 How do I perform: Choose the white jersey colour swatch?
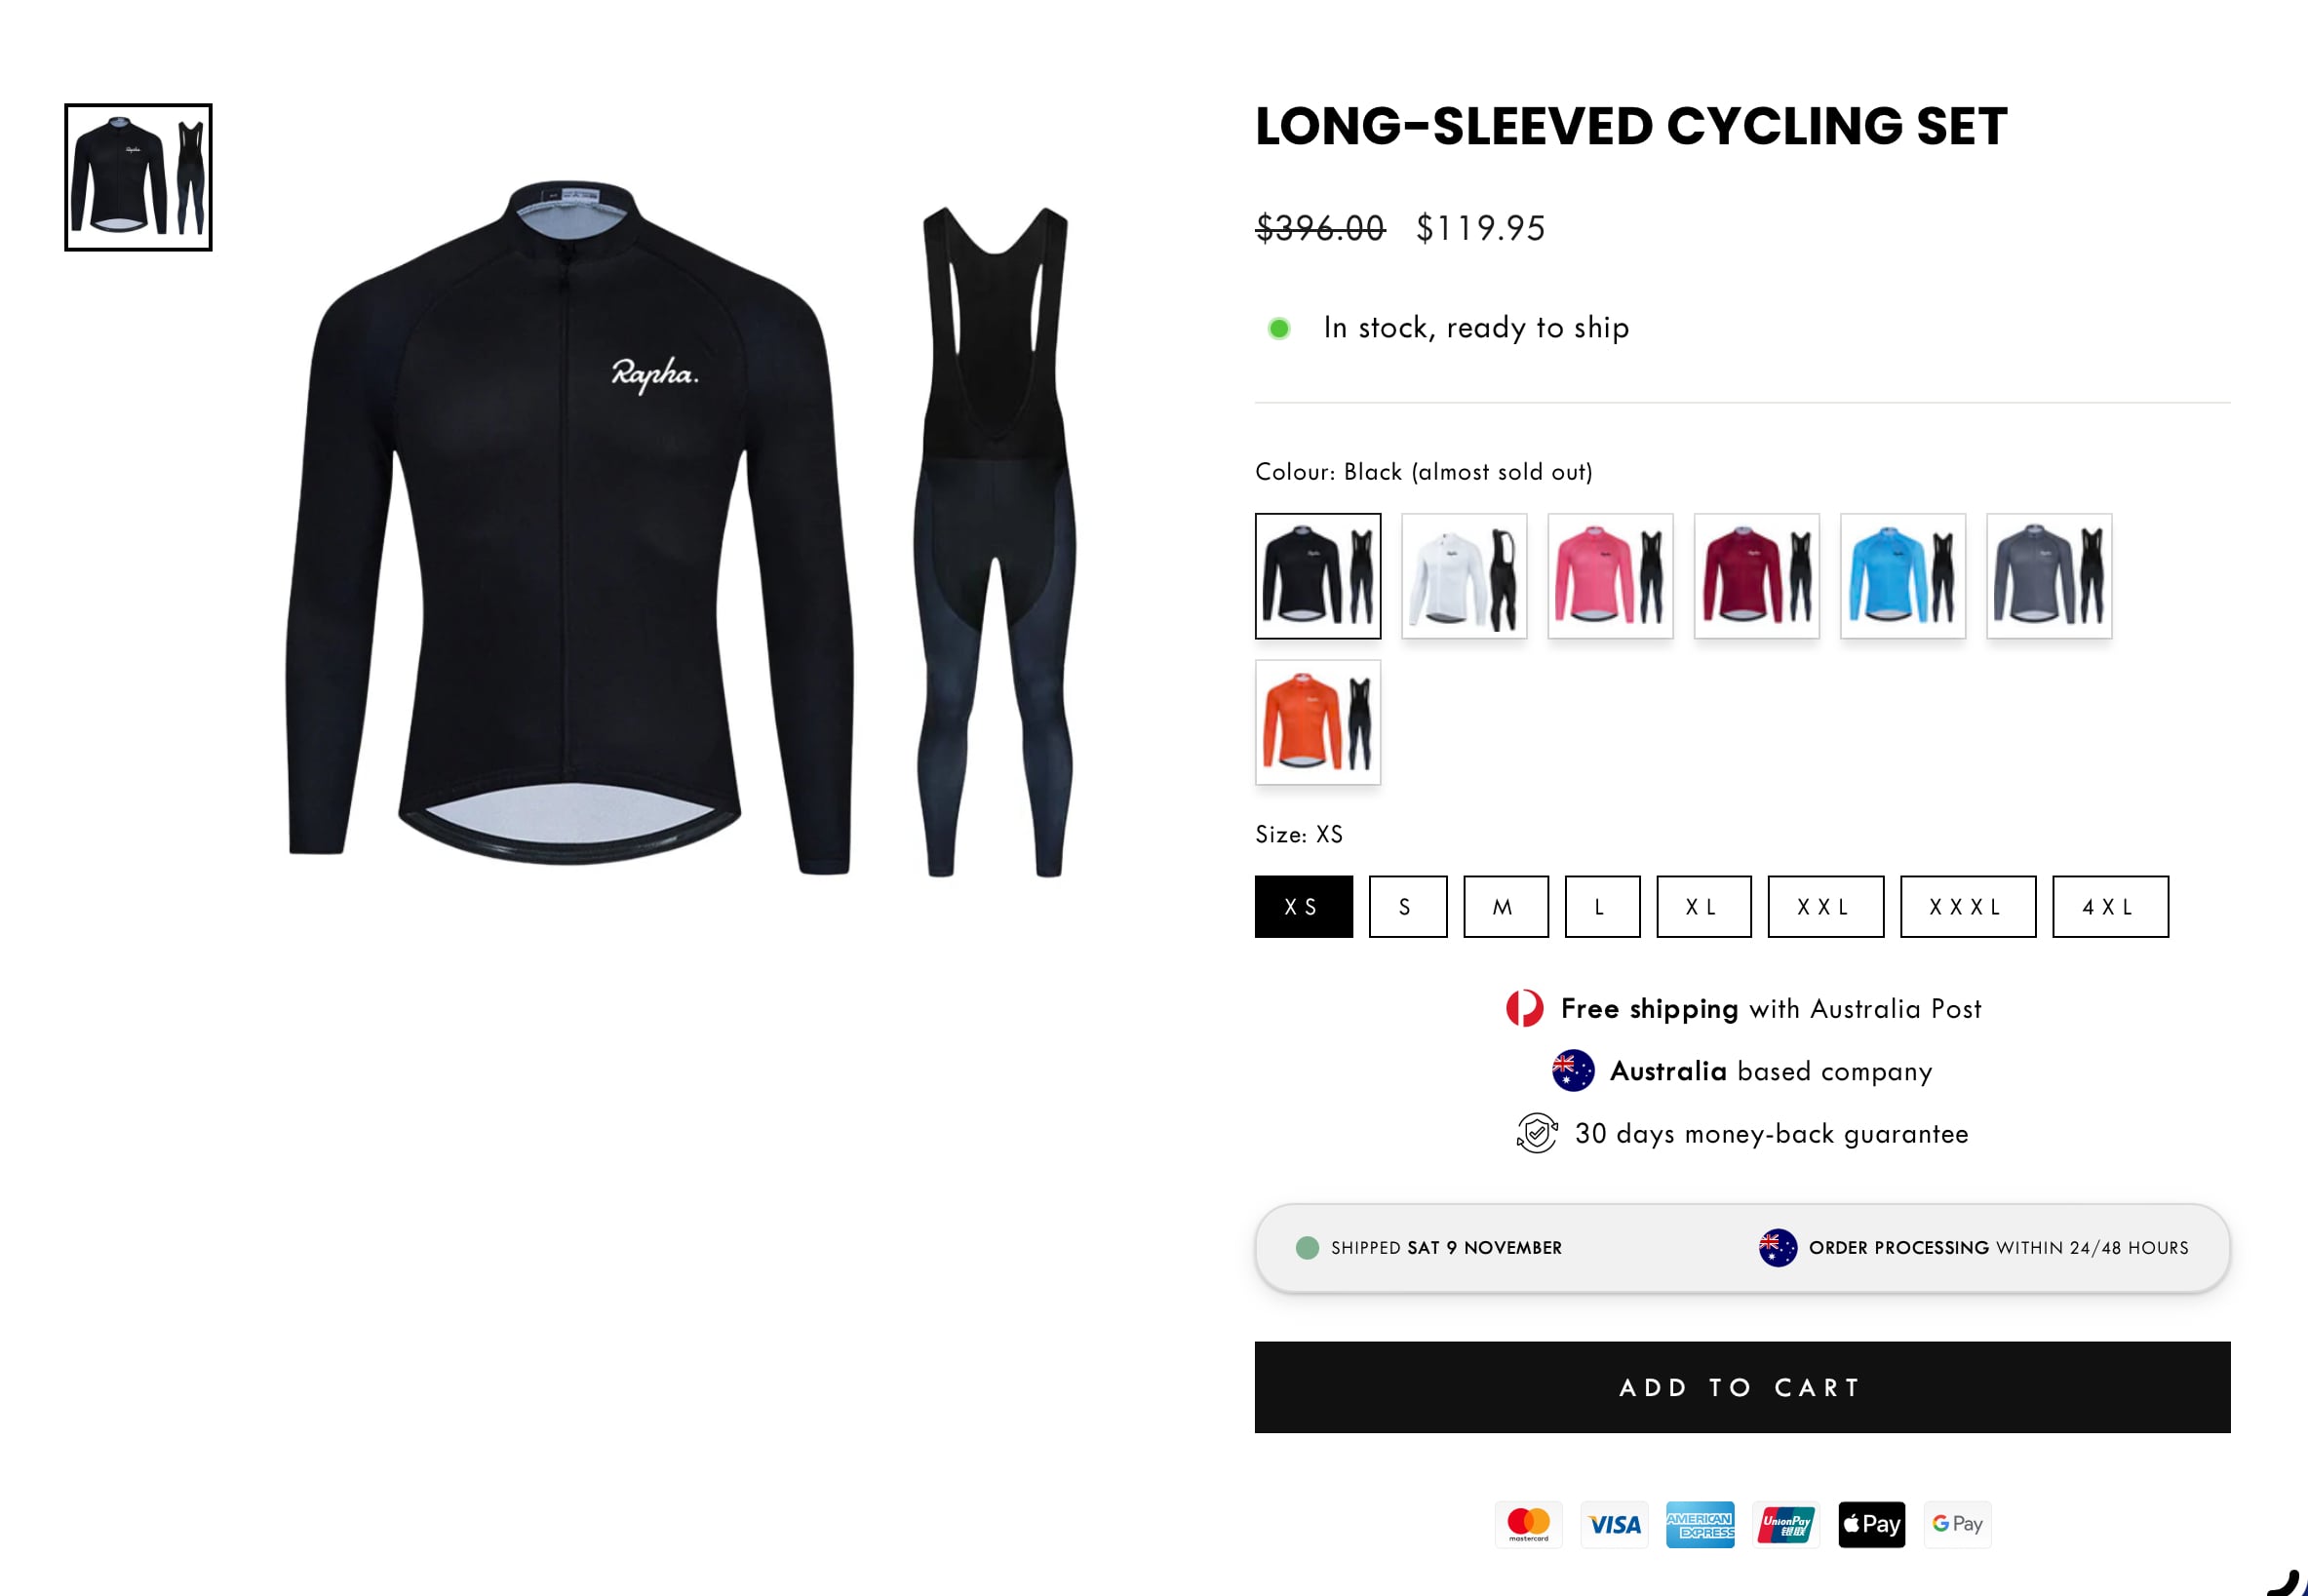point(1464,576)
